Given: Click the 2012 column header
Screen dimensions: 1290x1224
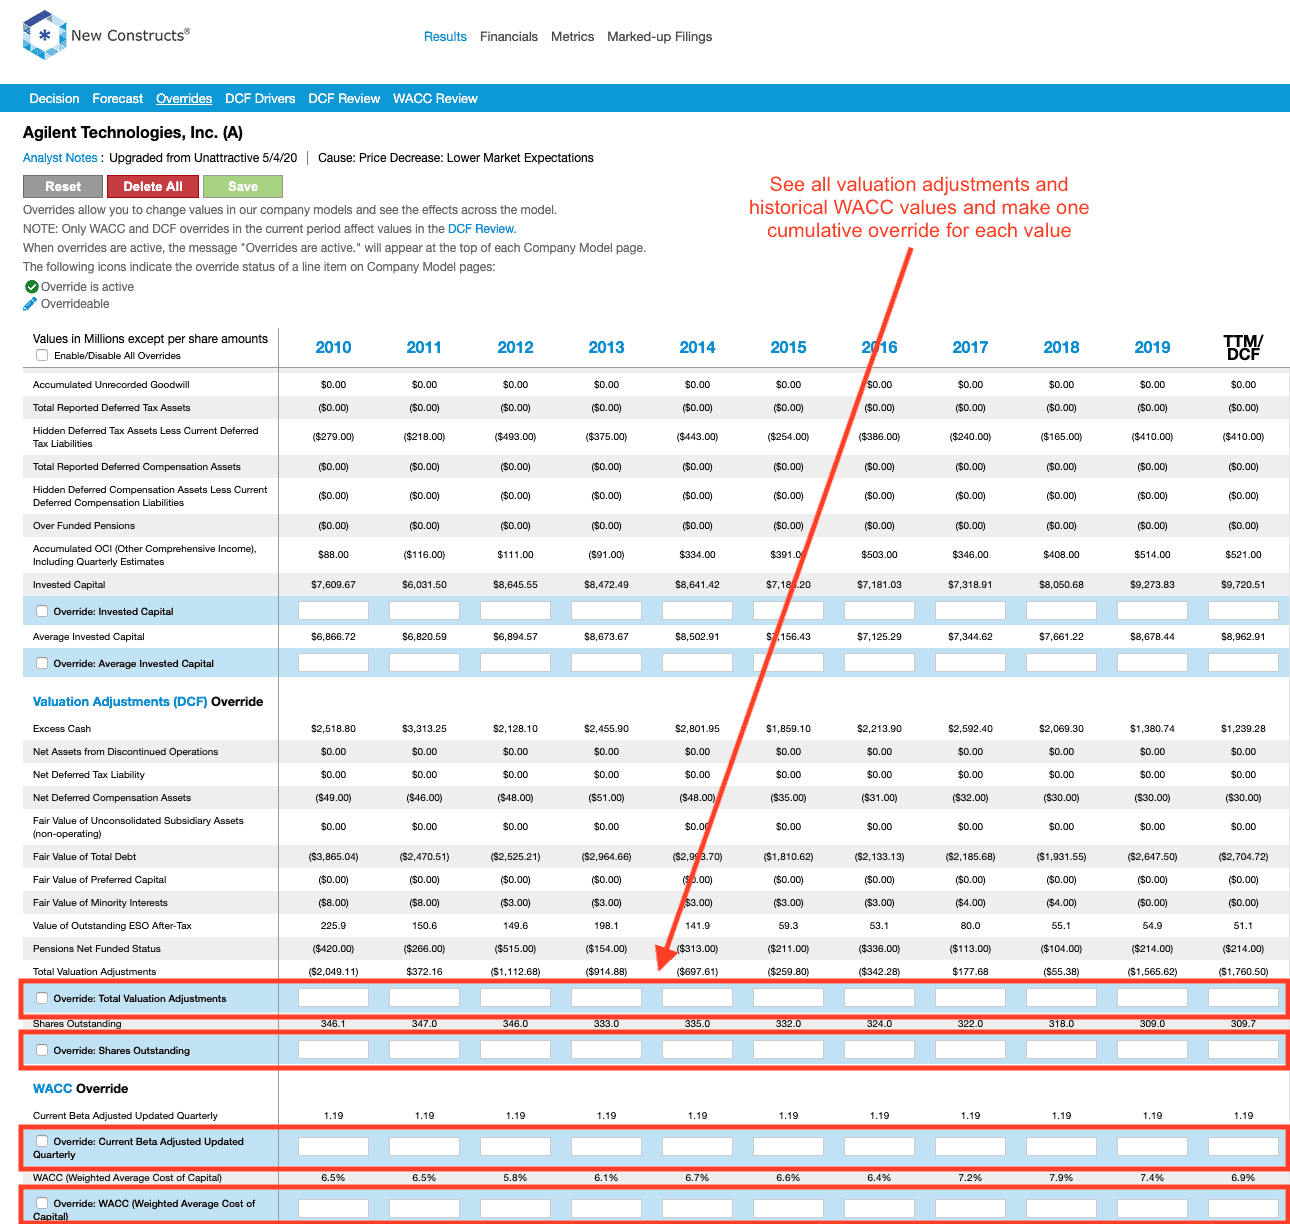Looking at the screenshot, I should (x=515, y=347).
